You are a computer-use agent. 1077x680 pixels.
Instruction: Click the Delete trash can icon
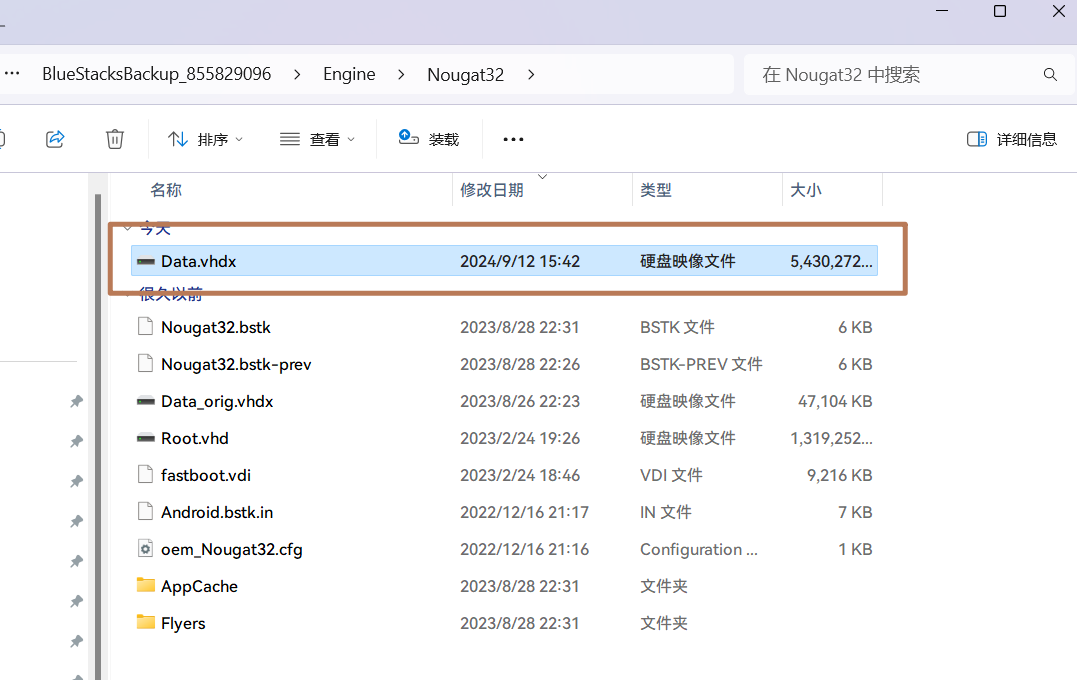[x=115, y=139]
